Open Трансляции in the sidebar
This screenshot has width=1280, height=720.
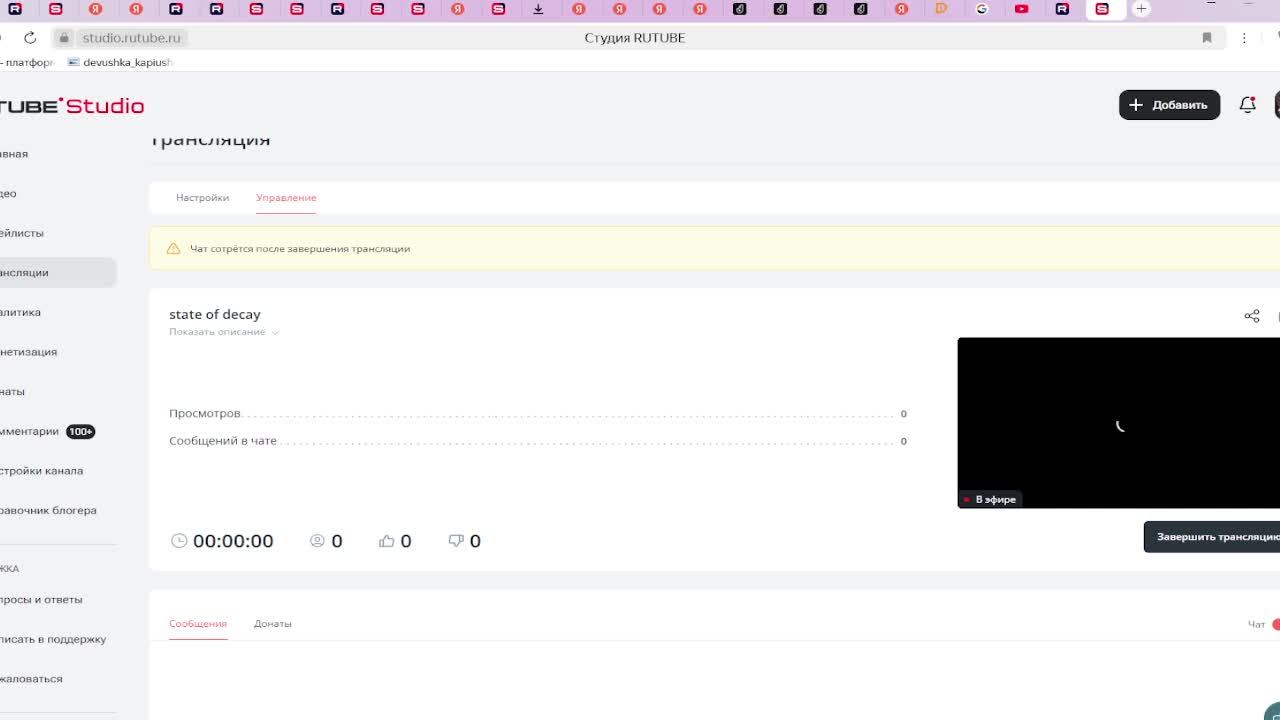57,273
